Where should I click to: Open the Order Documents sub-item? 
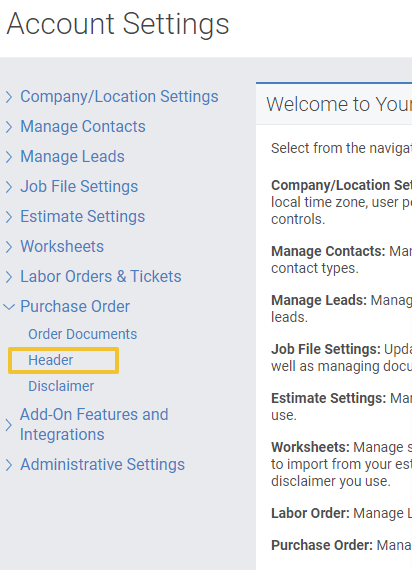tap(83, 334)
